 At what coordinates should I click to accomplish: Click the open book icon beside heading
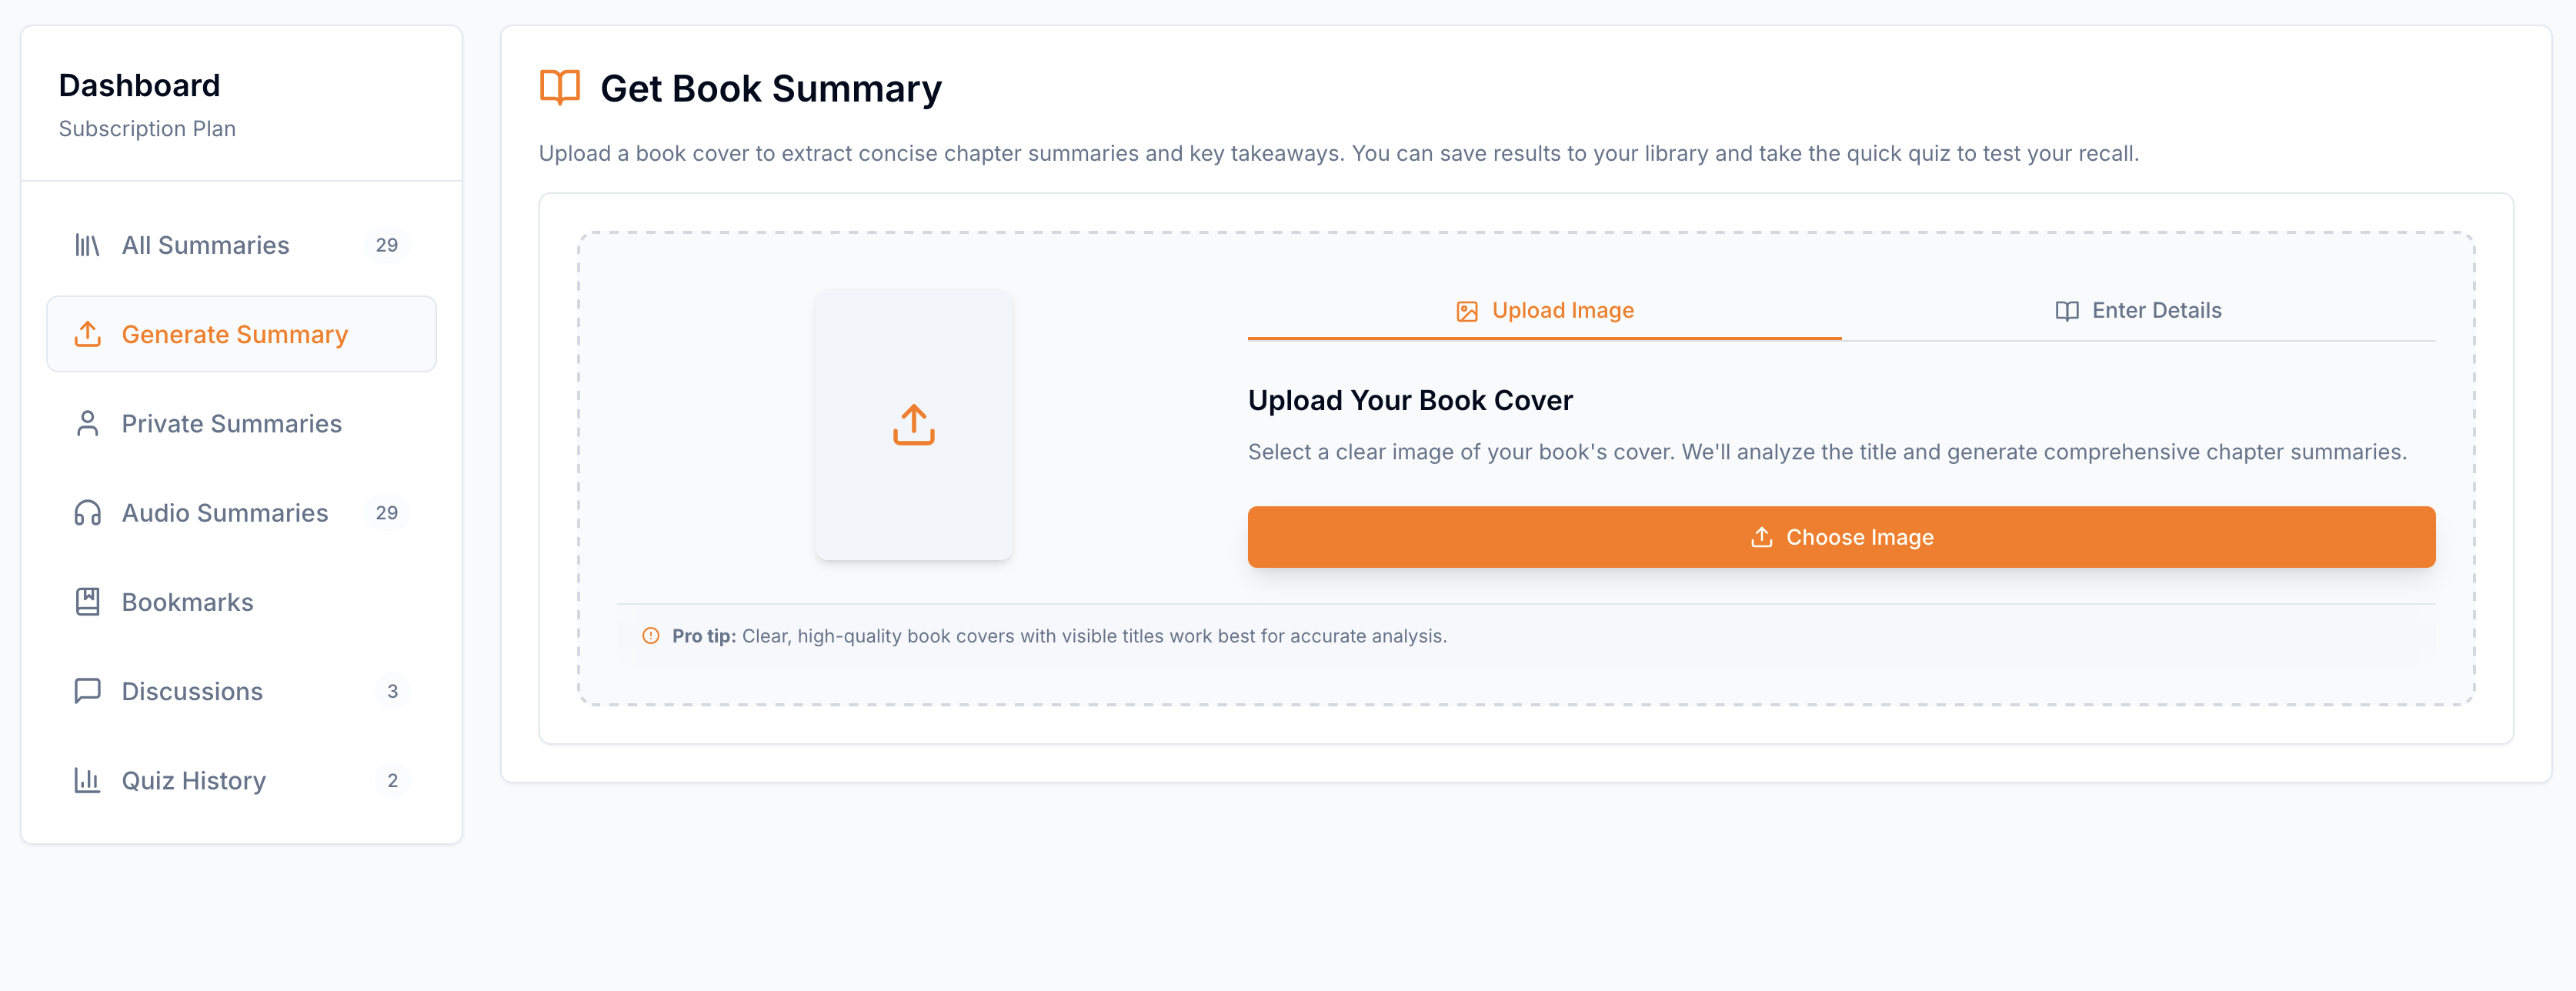click(560, 88)
